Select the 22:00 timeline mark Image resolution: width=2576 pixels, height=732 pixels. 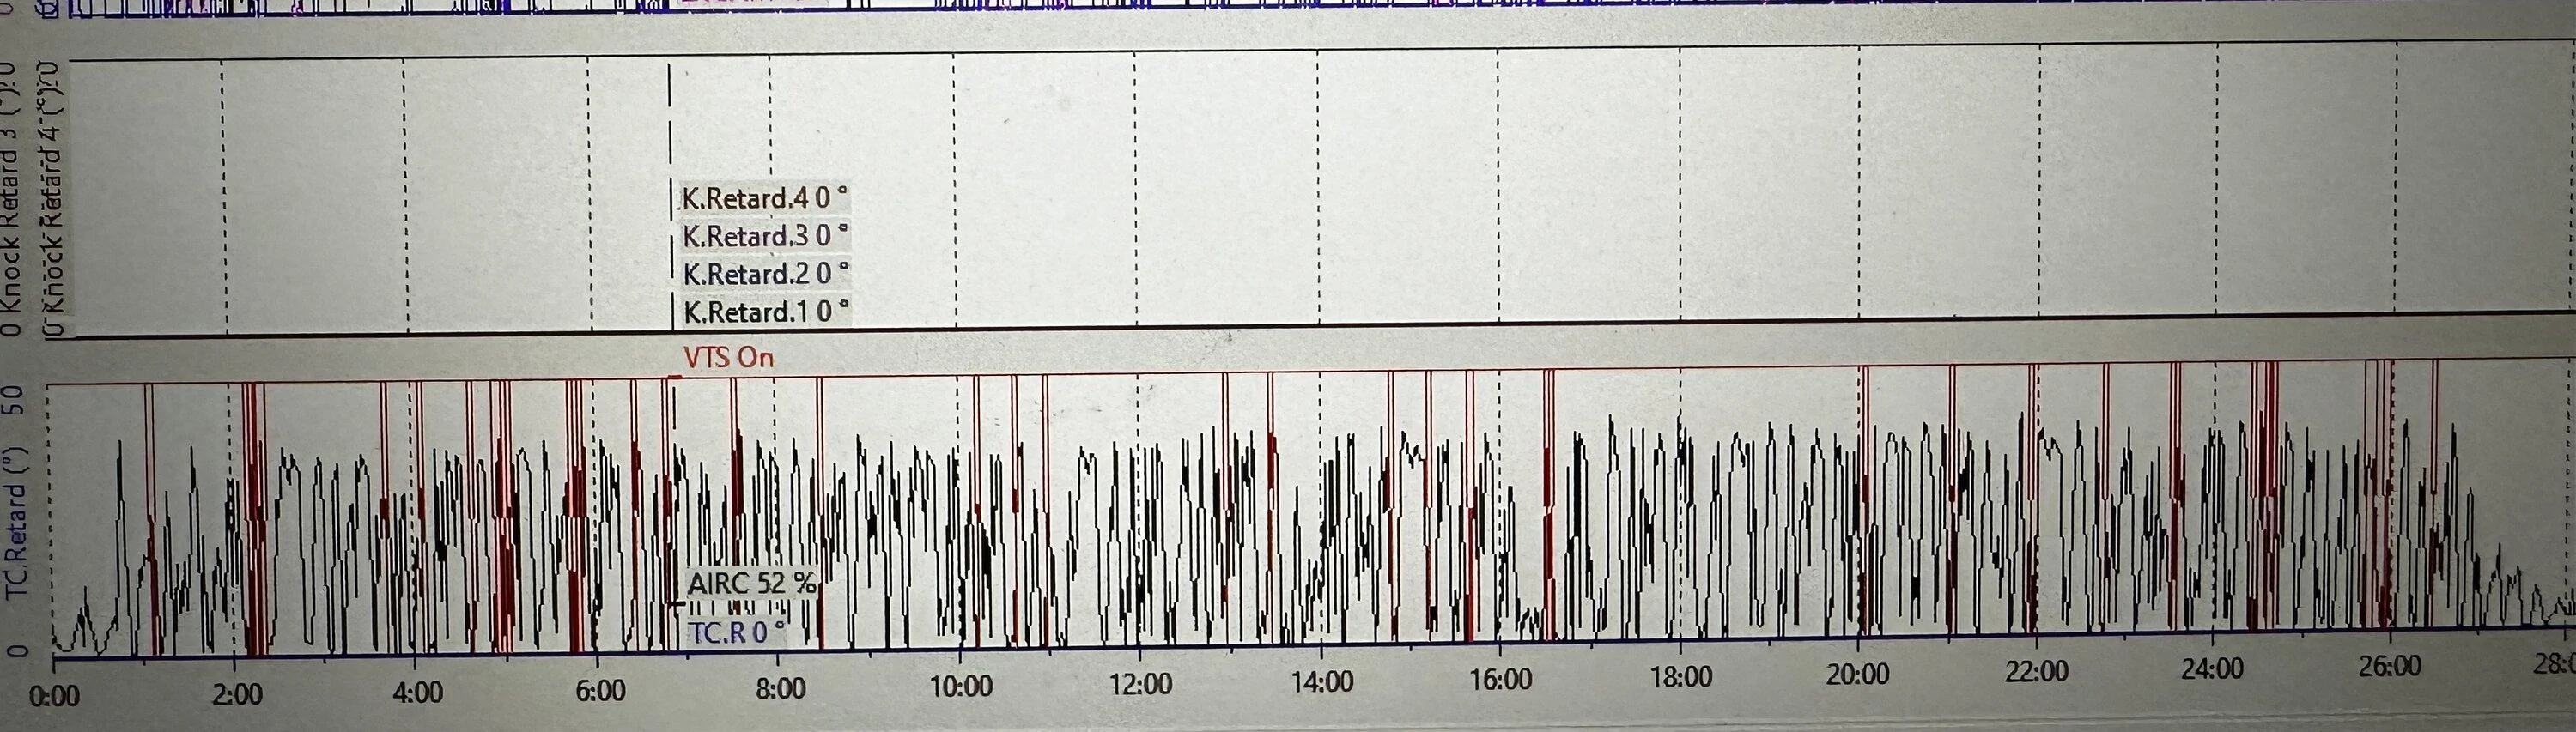tap(2036, 672)
